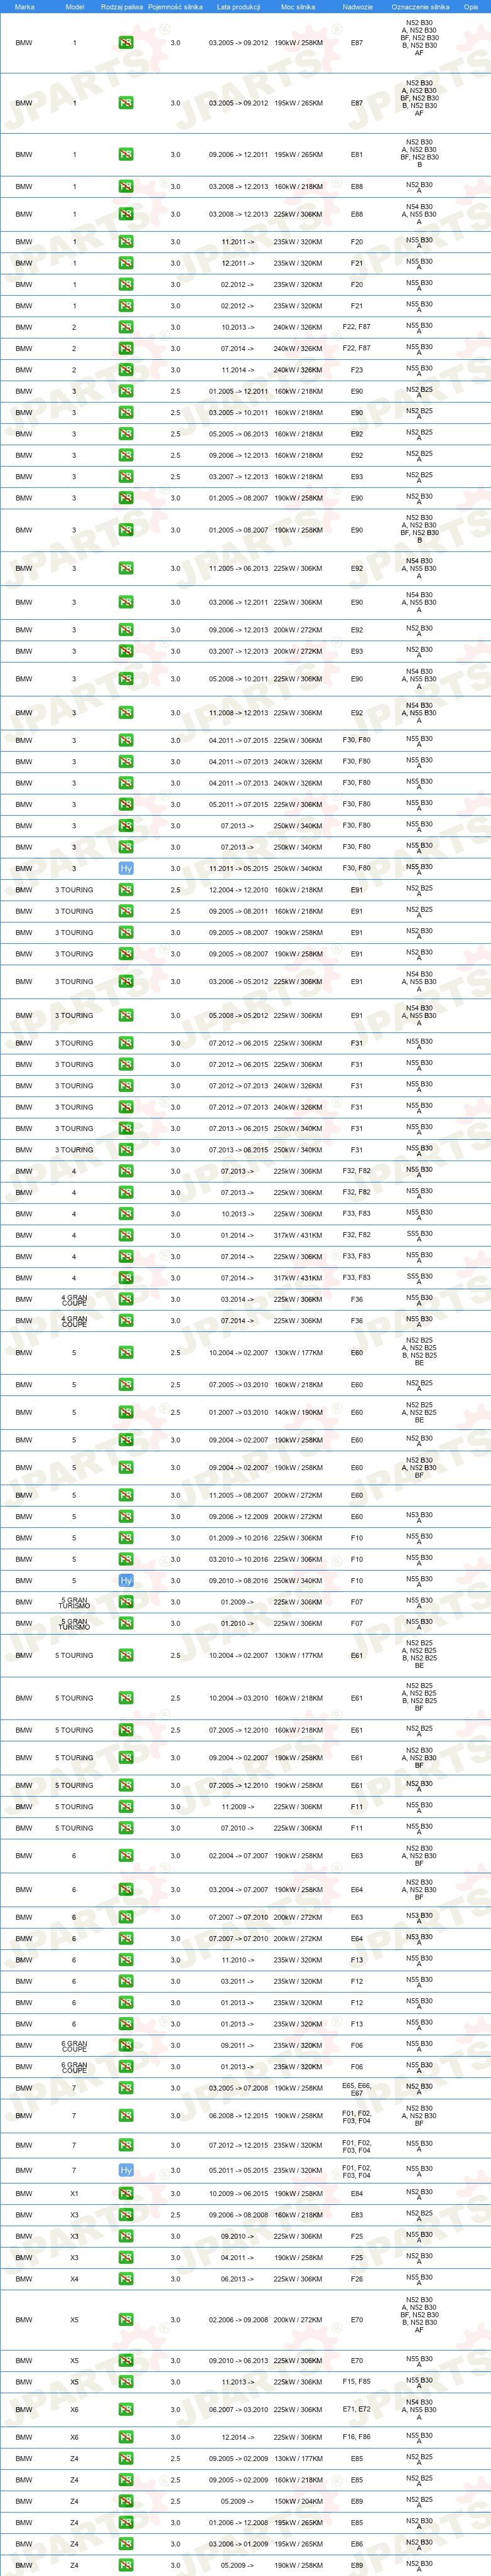Image resolution: width=491 pixels, height=2576 pixels.
Task: Select the 09.2006 -> 08.2008 production years cell
Action: pos(238,2215)
